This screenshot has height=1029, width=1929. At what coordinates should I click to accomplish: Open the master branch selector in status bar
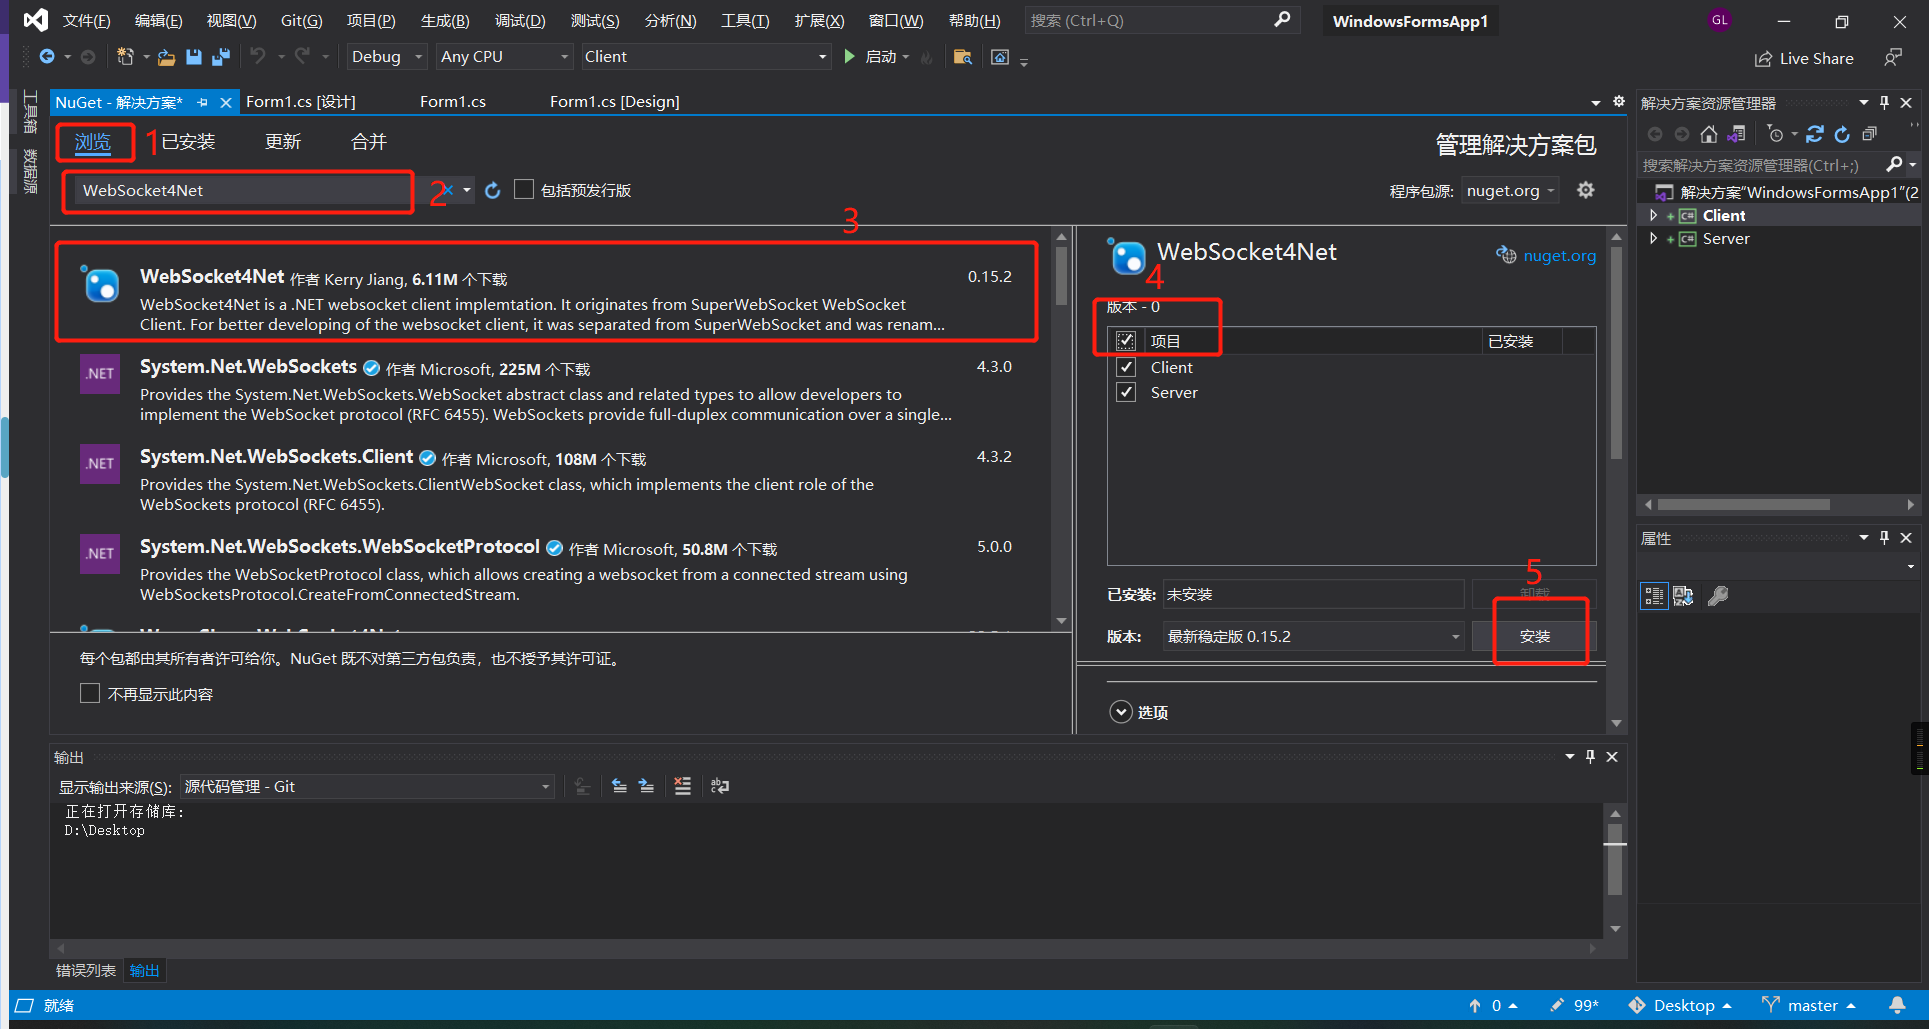point(1809,1005)
